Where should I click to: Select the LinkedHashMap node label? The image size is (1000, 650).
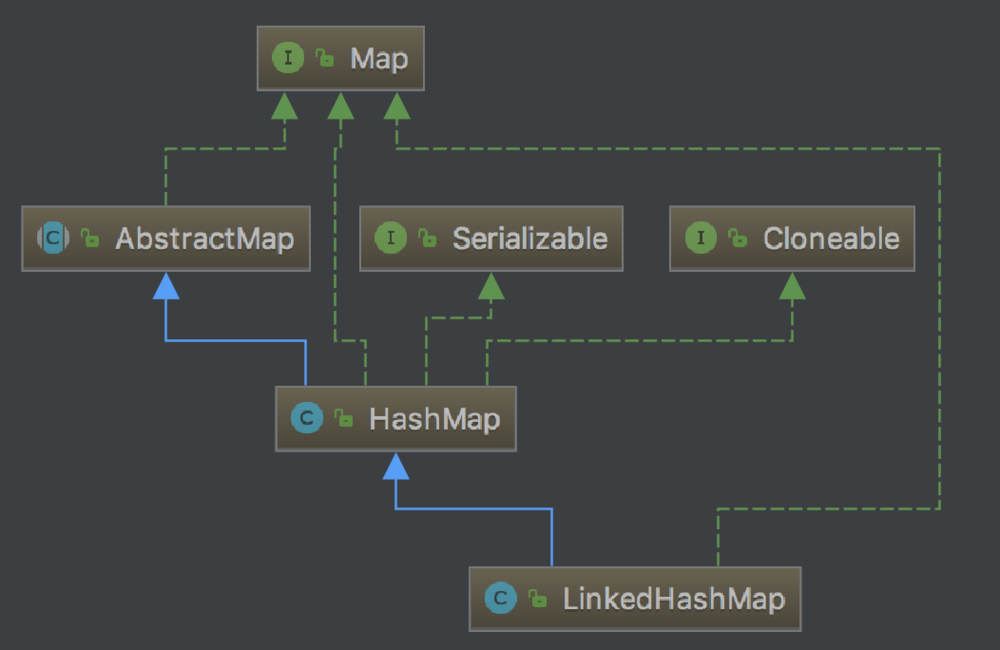click(x=673, y=598)
